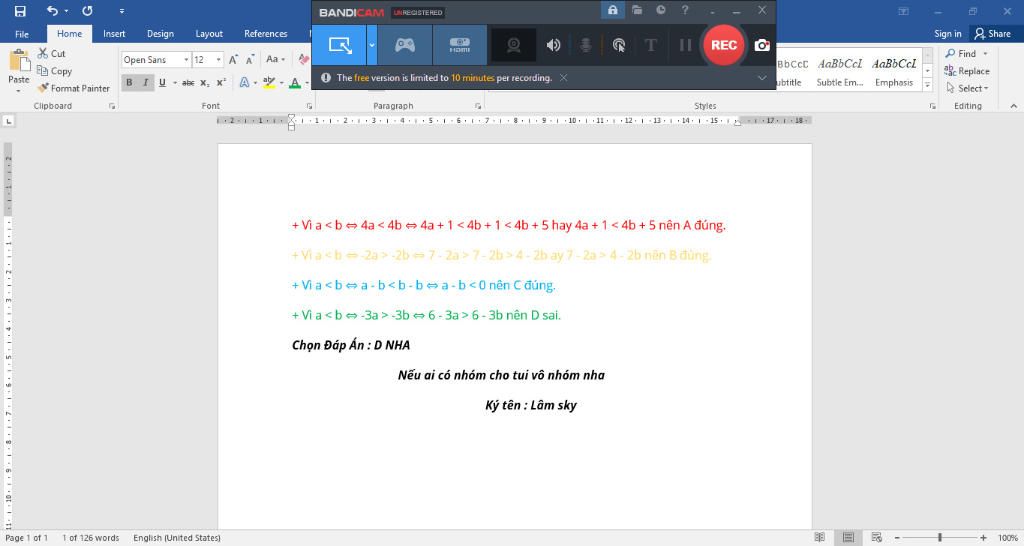Apply the Subtle Emphasis style
The image size is (1024, 546).
point(840,72)
